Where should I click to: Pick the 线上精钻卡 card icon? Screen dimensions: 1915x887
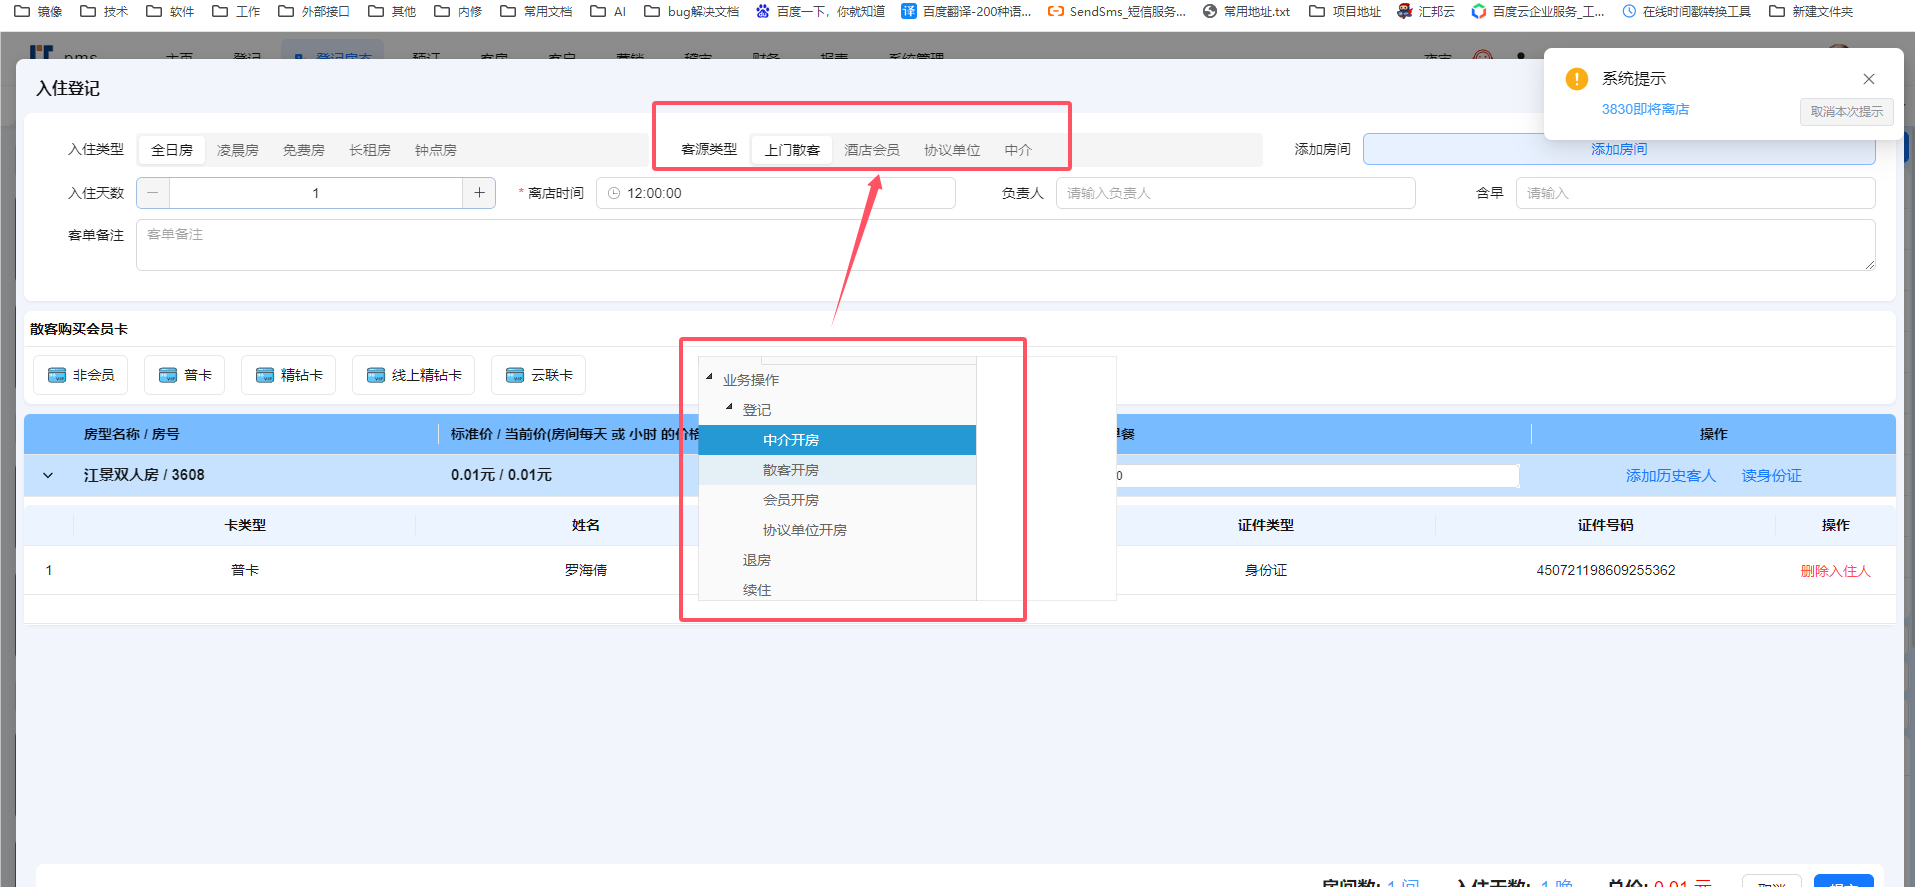376,375
